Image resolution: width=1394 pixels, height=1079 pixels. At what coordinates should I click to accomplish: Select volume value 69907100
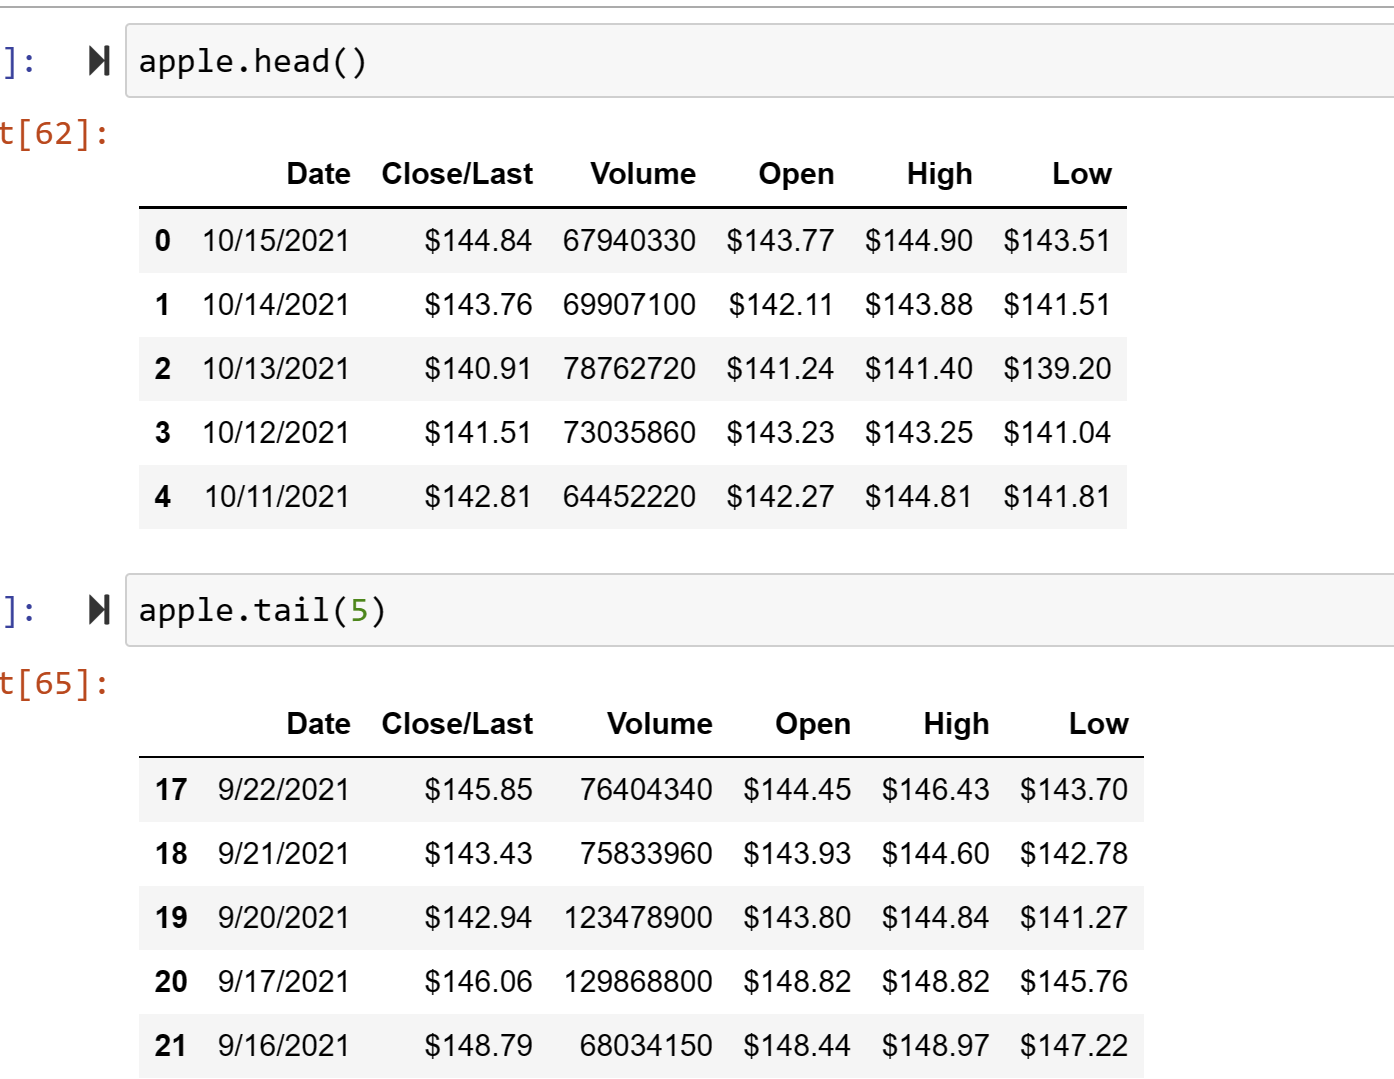click(x=629, y=305)
